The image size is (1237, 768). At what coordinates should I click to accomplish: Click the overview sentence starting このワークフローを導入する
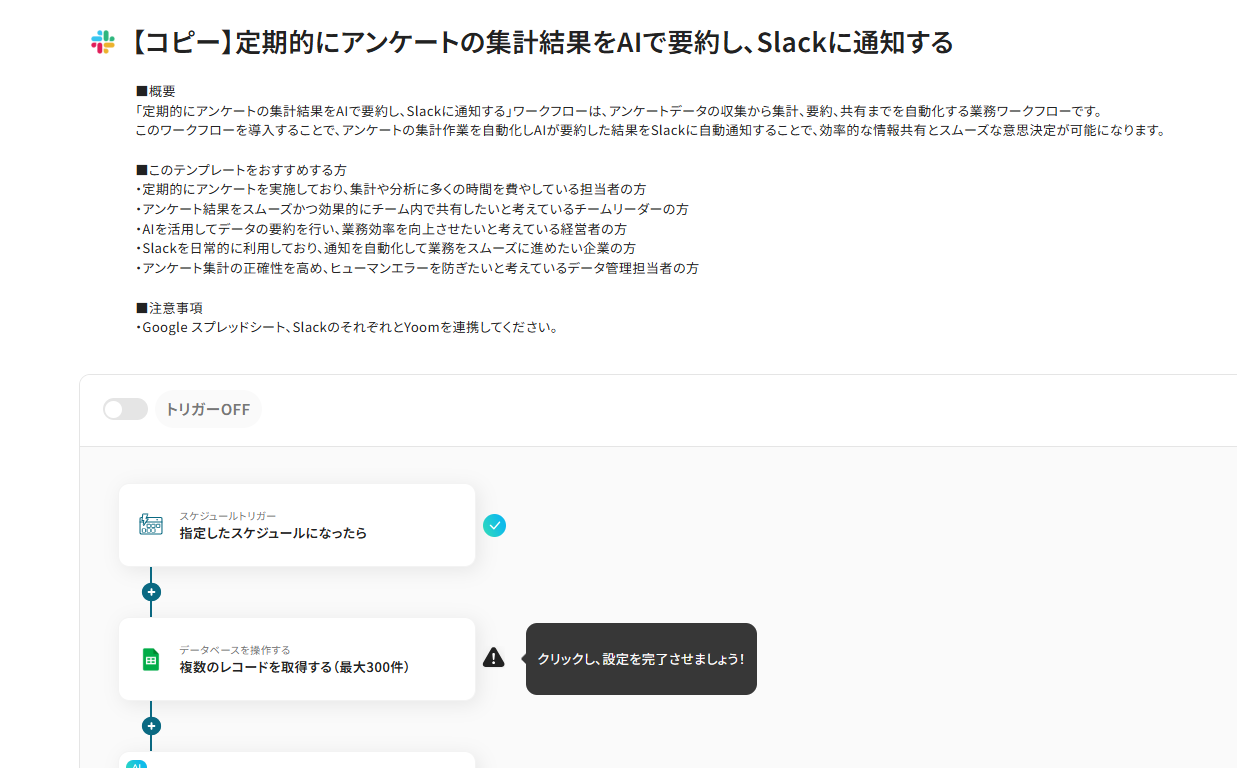(650, 130)
